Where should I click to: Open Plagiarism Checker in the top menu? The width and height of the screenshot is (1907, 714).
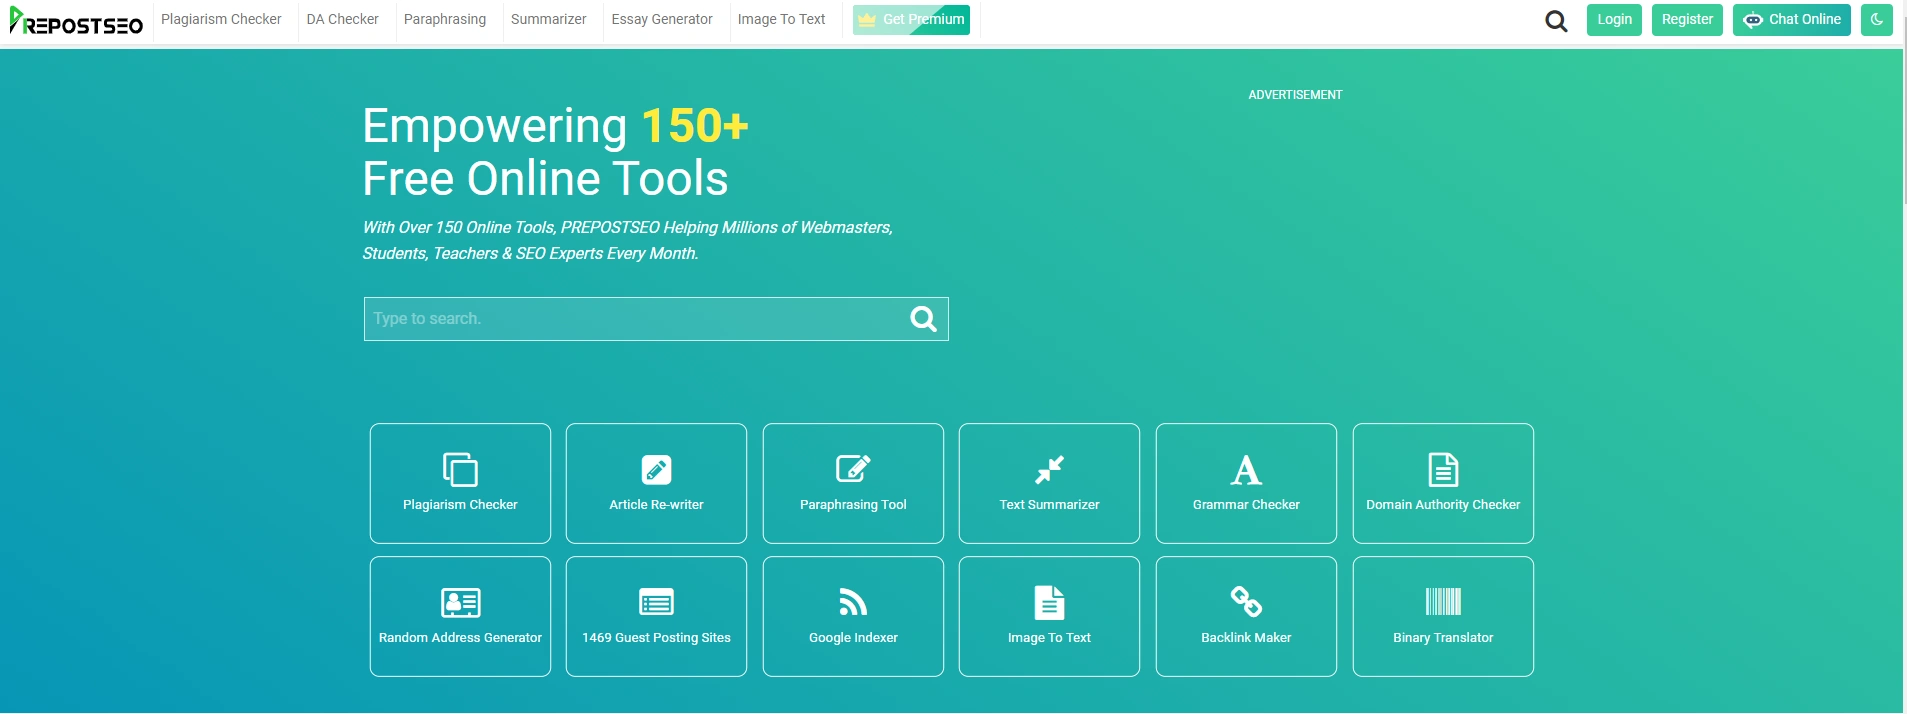[x=221, y=20]
